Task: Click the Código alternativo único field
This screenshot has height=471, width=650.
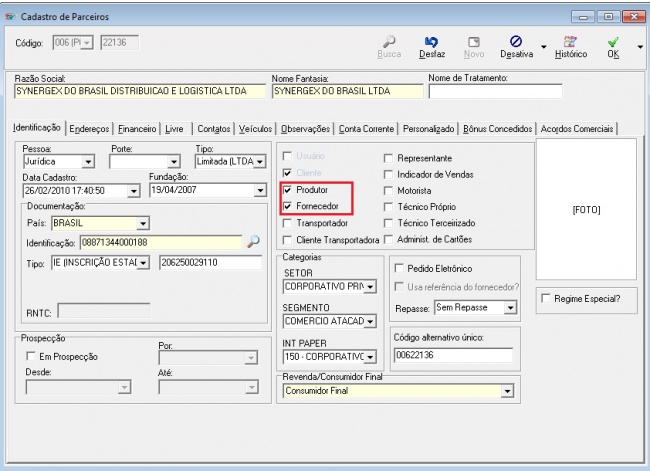Action: [451, 355]
